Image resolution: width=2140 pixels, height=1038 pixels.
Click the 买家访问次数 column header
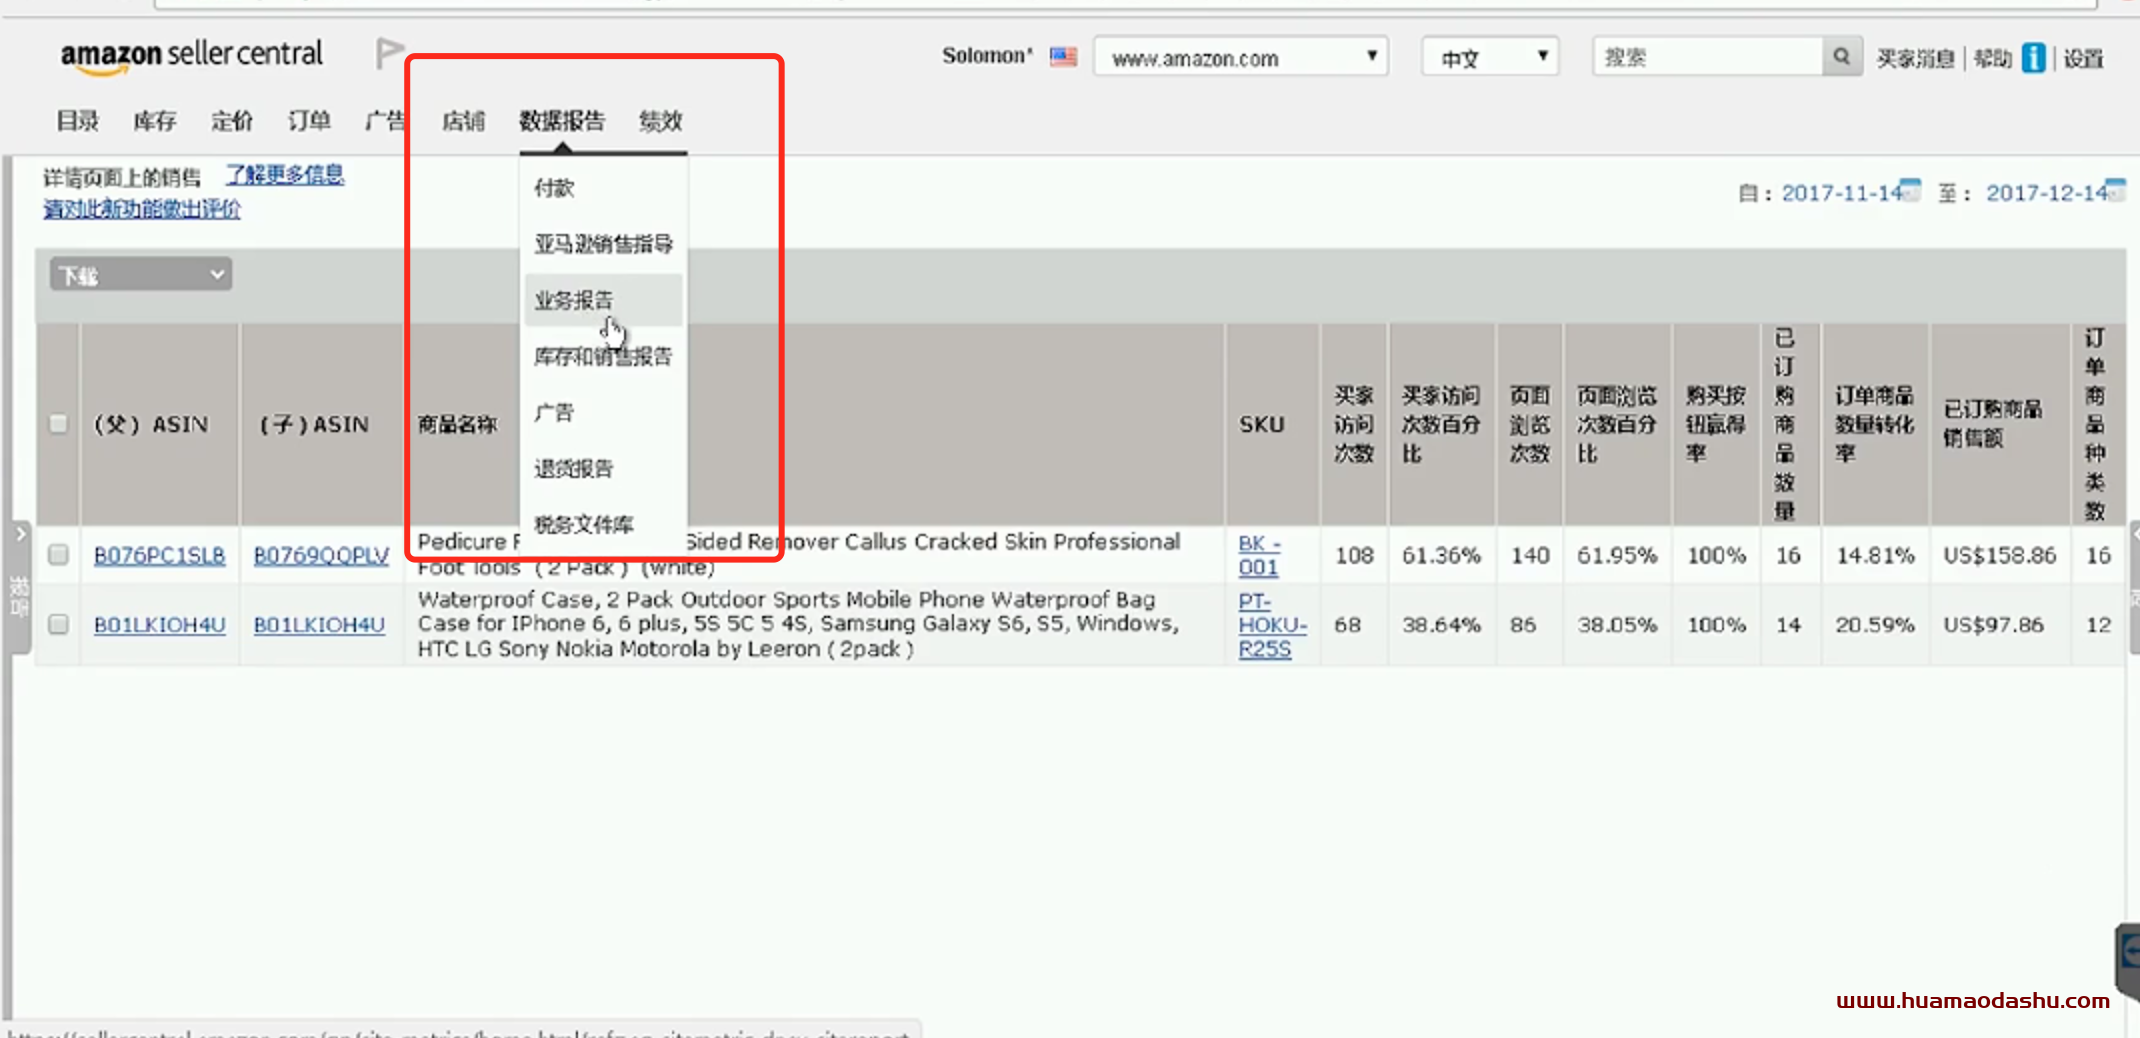coord(1354,424)
